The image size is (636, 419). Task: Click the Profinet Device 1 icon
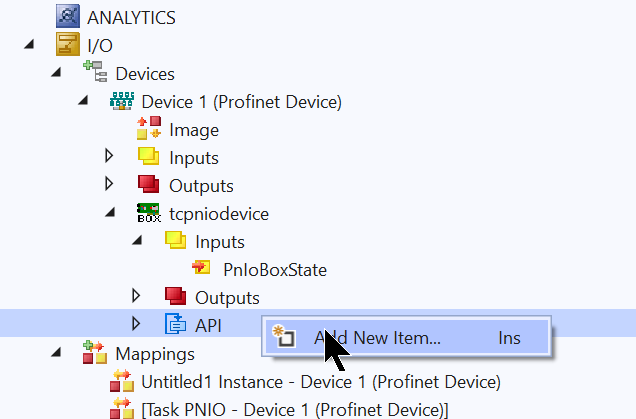(122, 101)
